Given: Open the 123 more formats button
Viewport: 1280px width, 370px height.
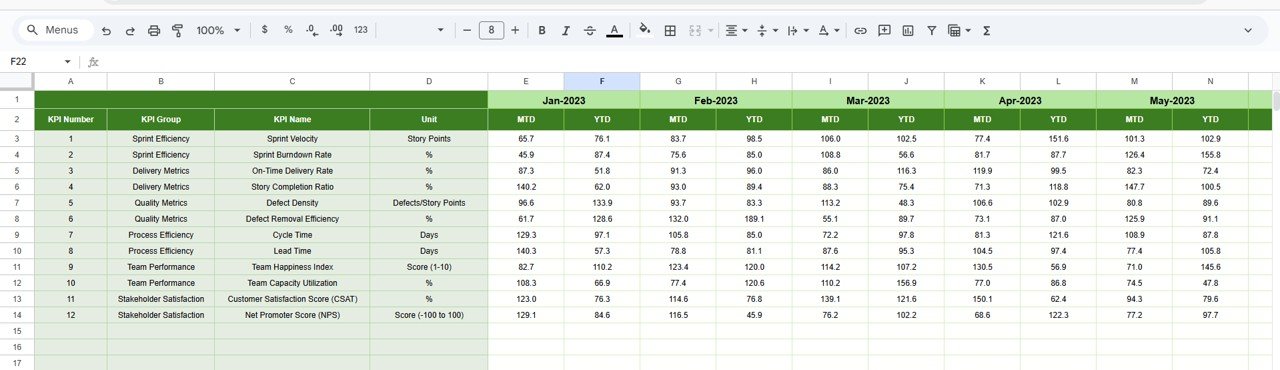Looking at the screenshot, I should (x=361, y=30).
